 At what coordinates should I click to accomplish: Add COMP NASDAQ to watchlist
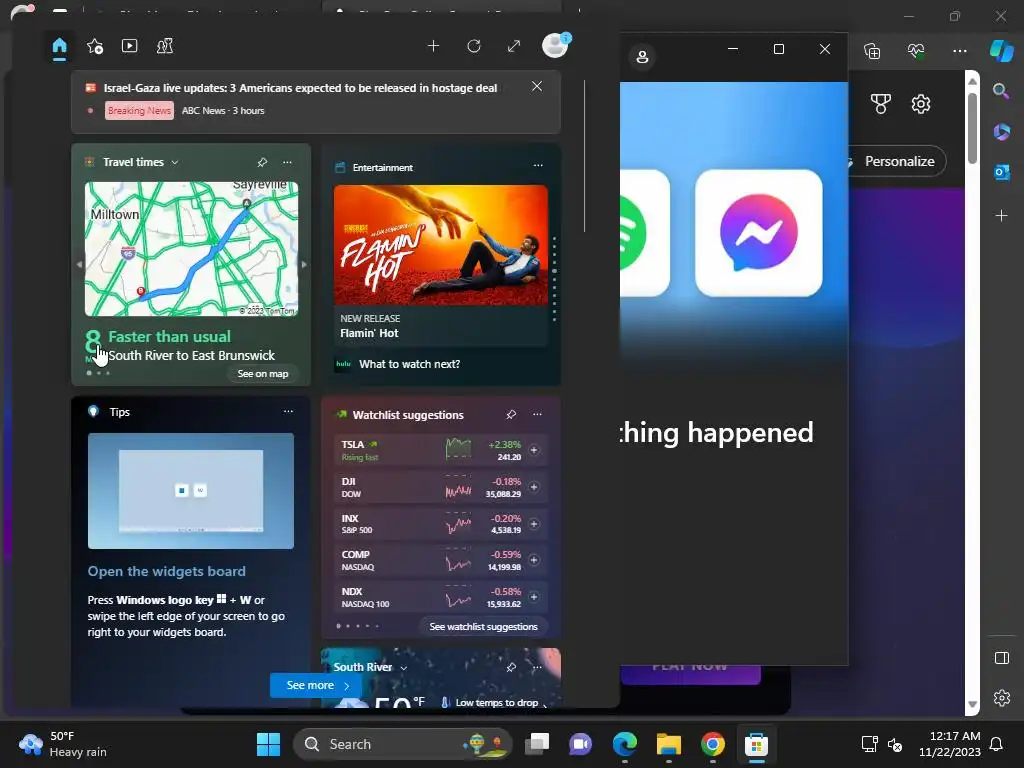click(534, 560)
